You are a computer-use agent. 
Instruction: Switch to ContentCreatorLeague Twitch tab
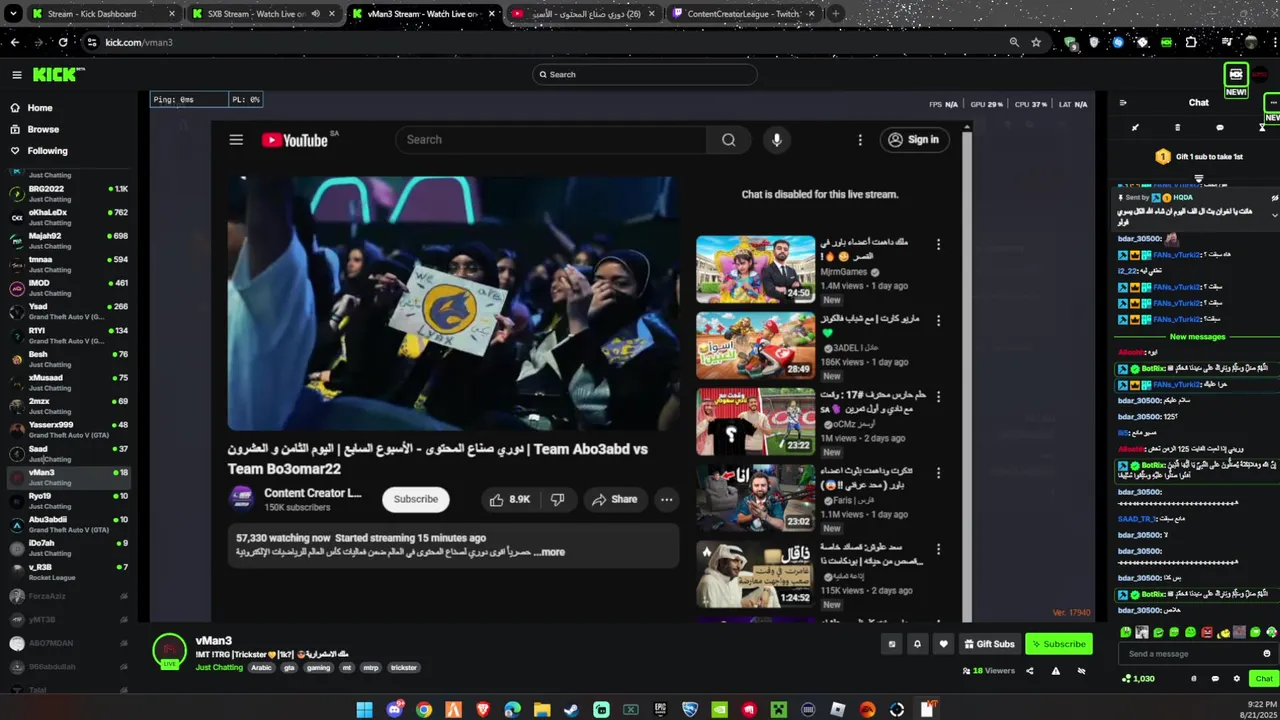(743, 14)
